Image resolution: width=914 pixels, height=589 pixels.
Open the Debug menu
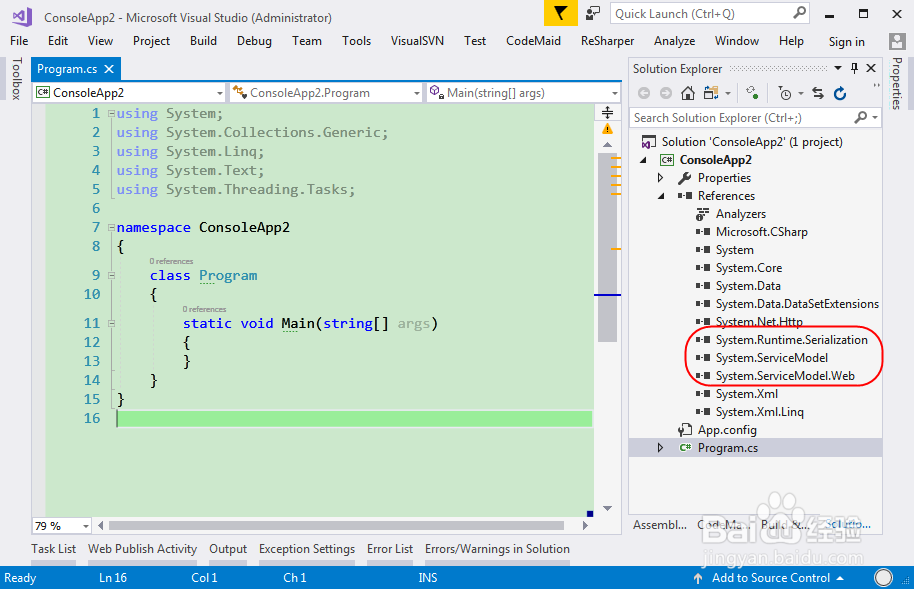pos(254,41)
